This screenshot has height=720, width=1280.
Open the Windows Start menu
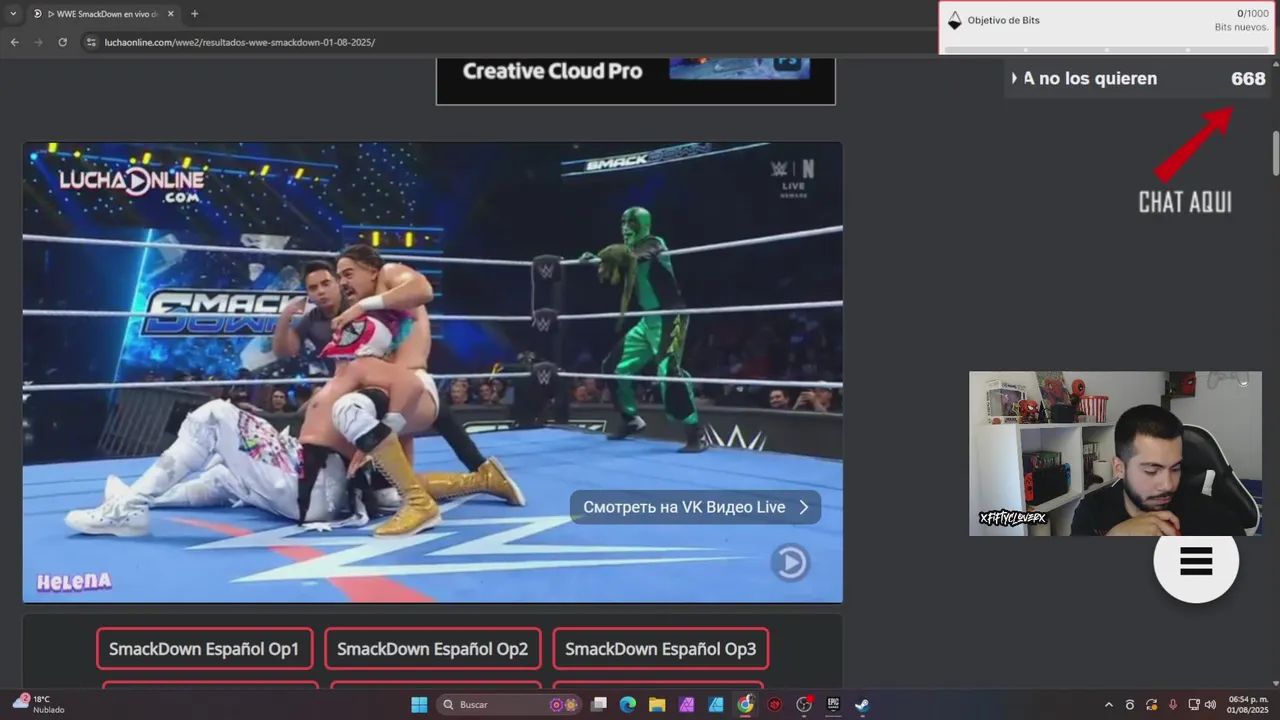[419, 705]
